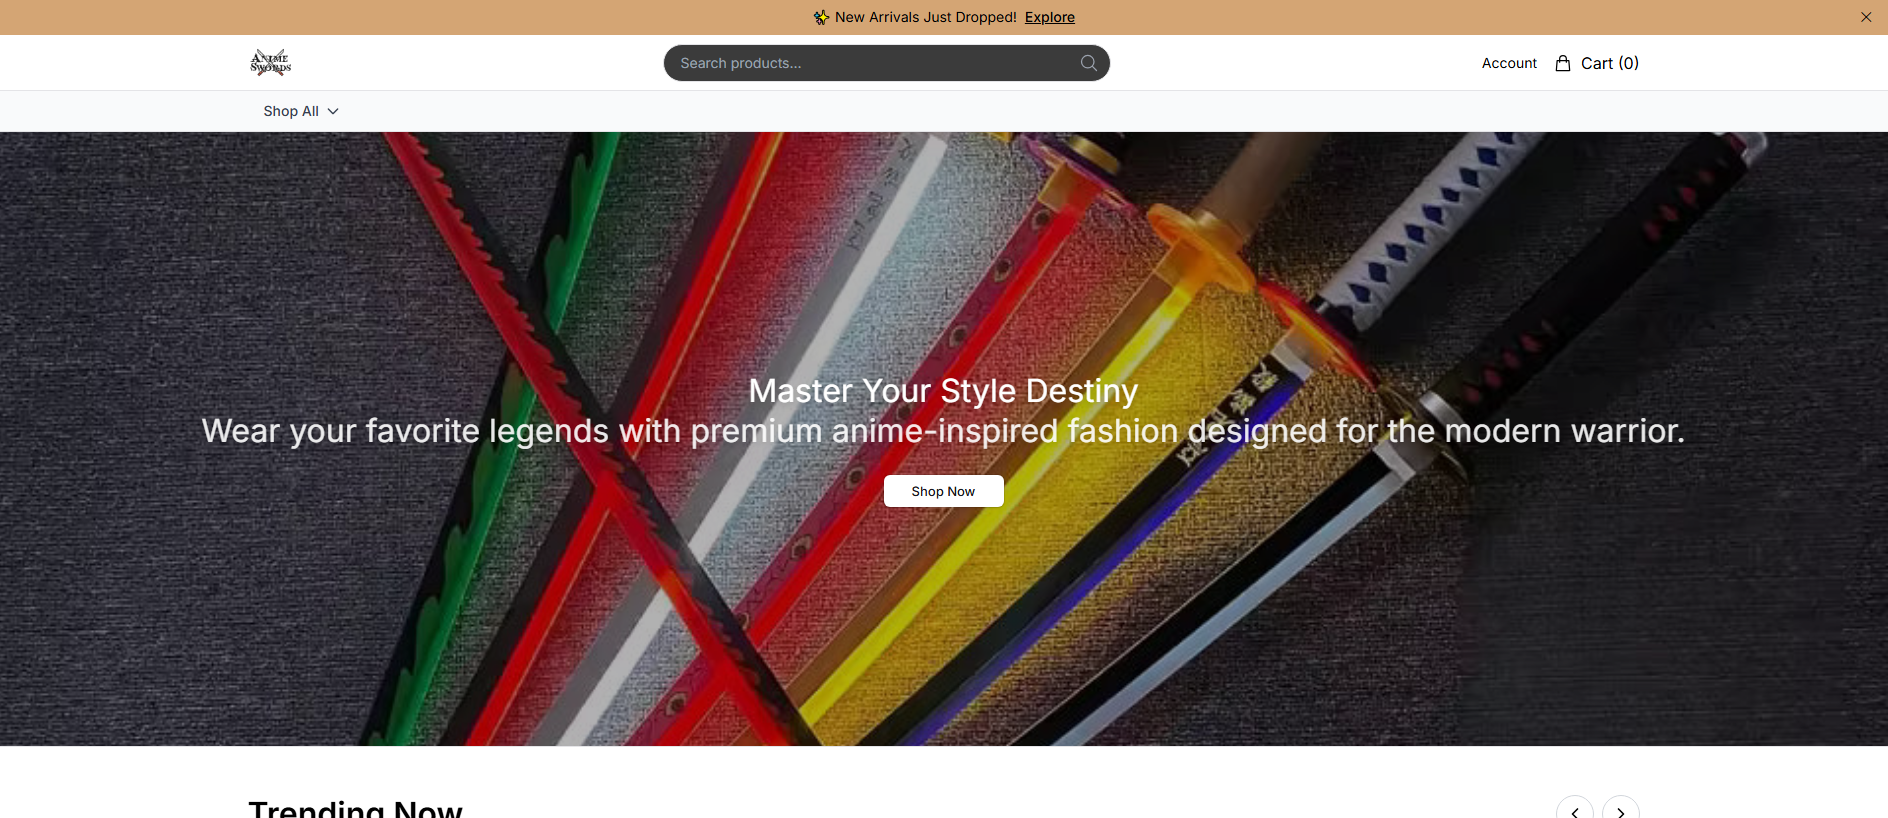This screenshot has width=1888, height=818.
Task: Open the Account page
Action: coord(1509,63)
